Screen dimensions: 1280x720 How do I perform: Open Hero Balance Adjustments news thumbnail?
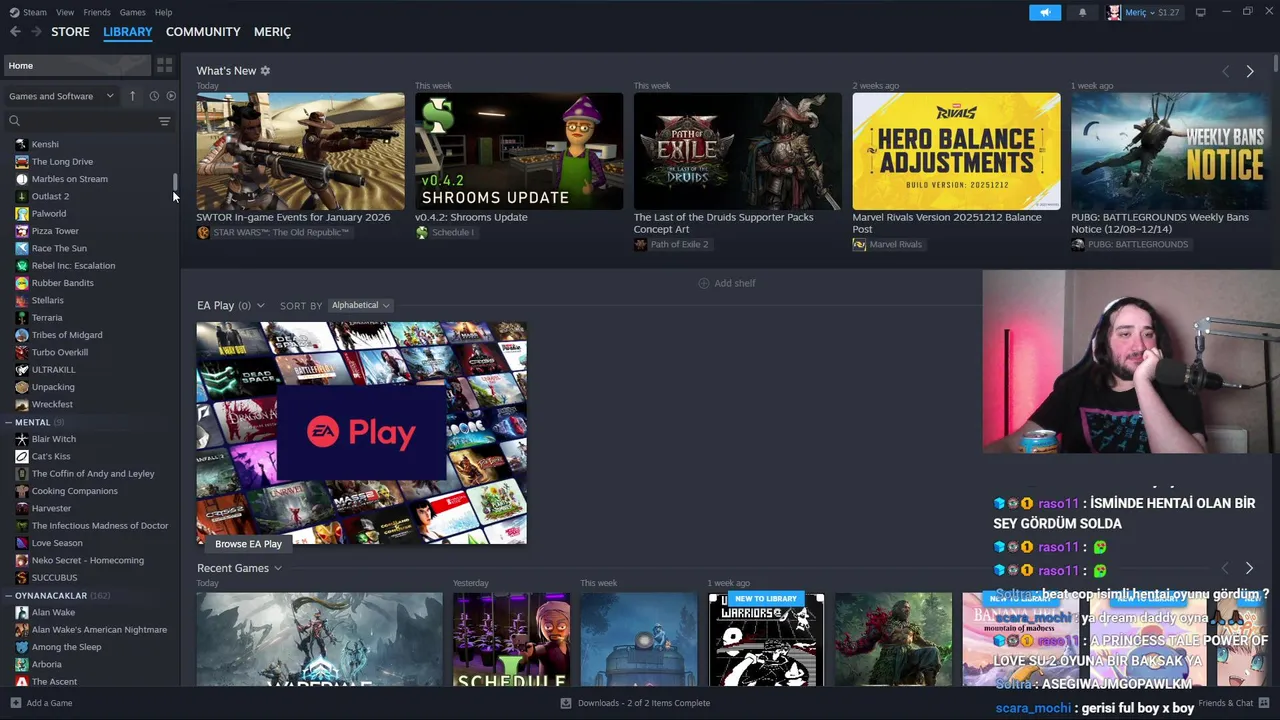pyautogui.click(x=956, y=151)
